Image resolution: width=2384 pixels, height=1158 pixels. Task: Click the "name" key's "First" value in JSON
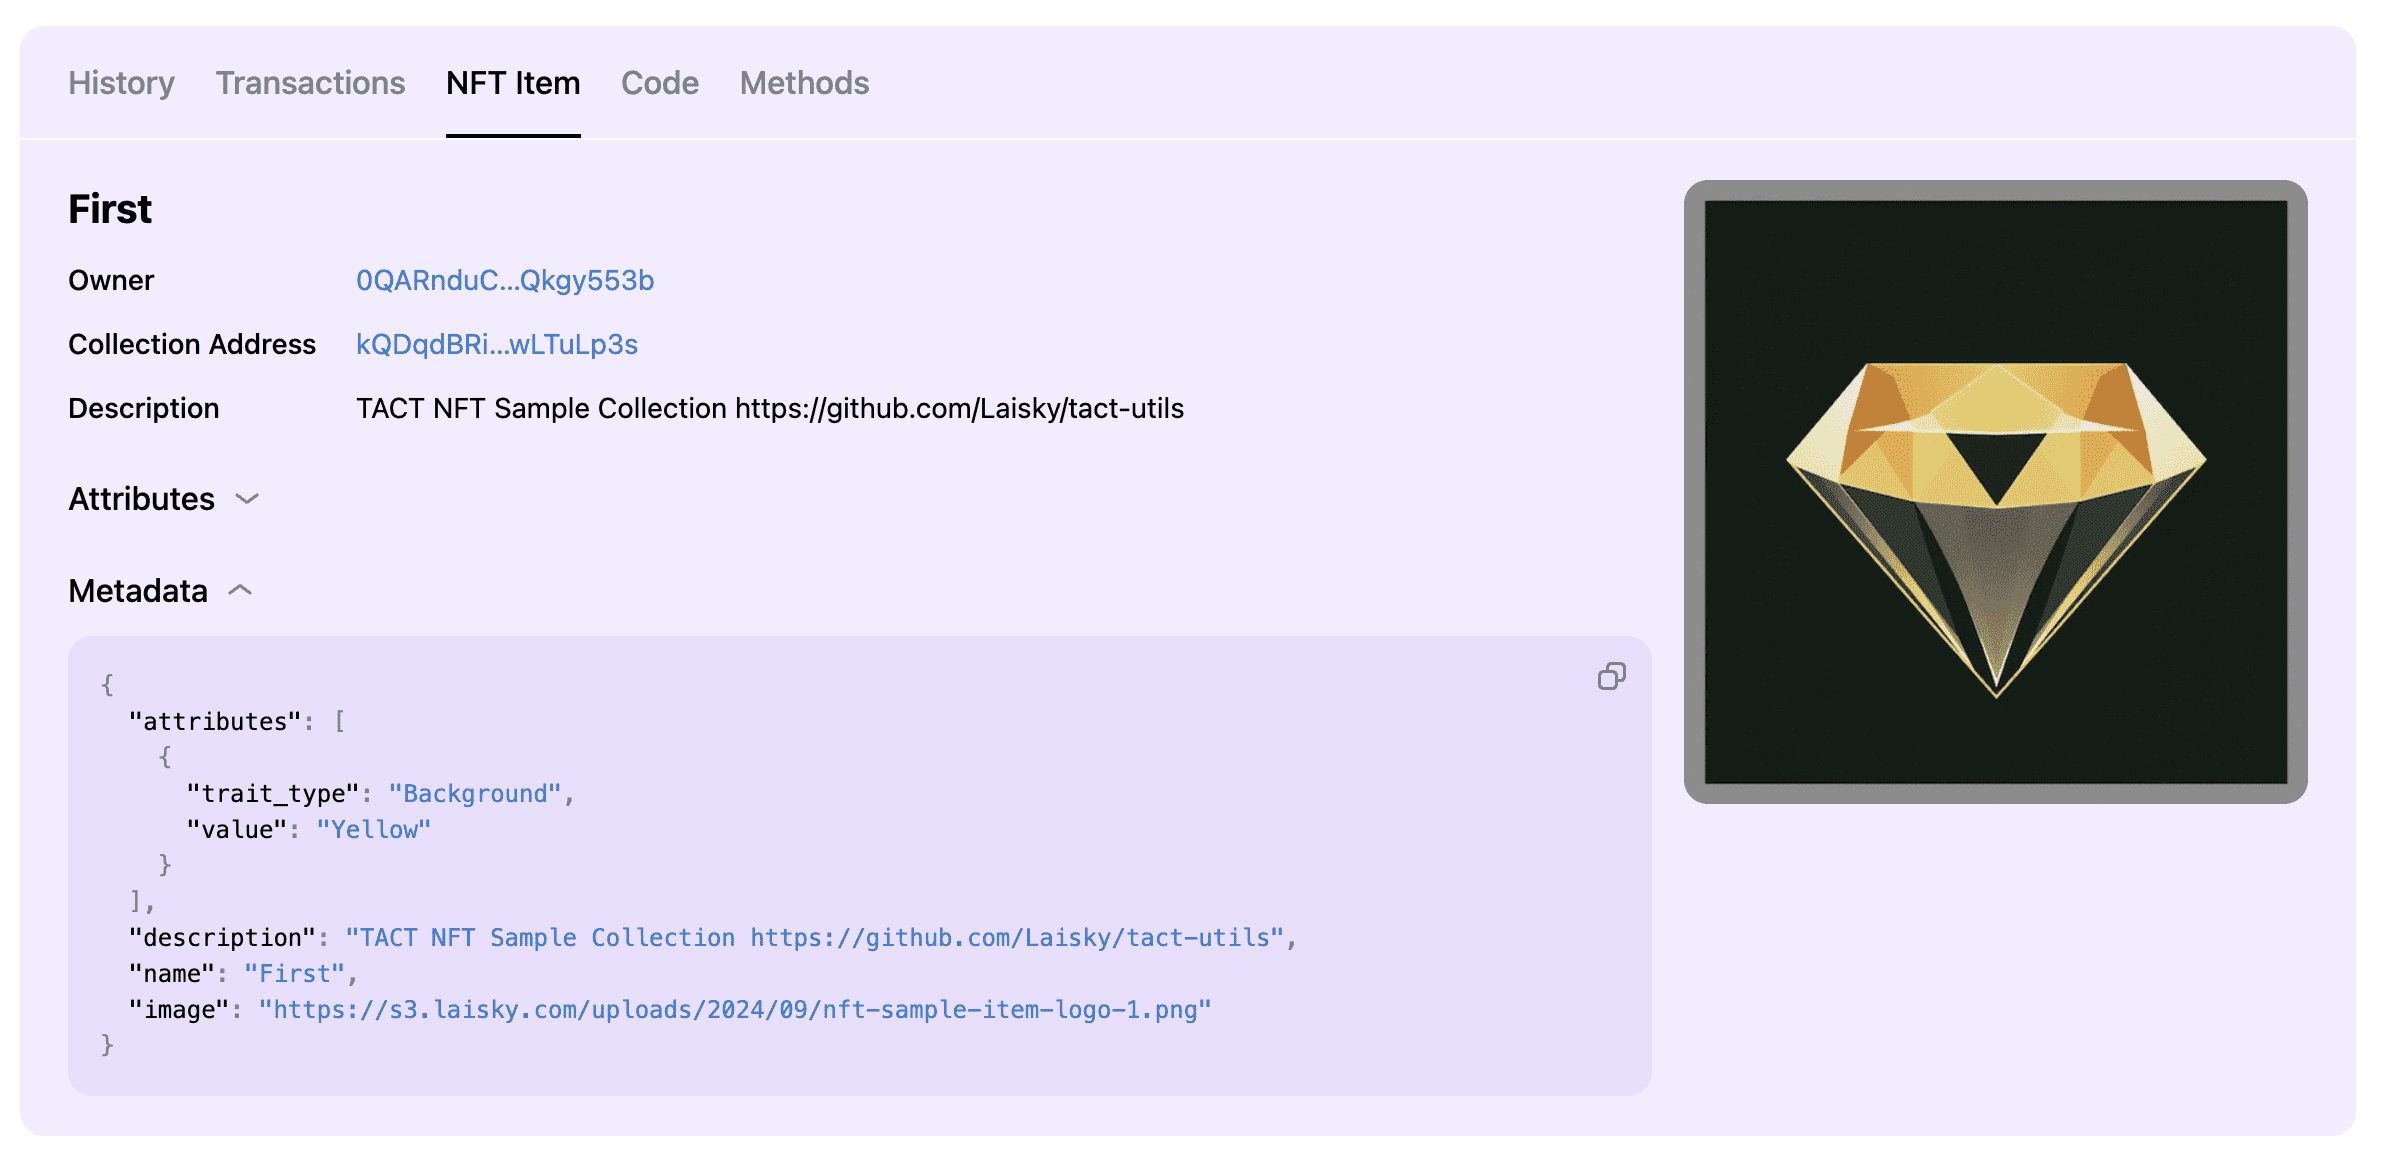click(x=294, y=974)
